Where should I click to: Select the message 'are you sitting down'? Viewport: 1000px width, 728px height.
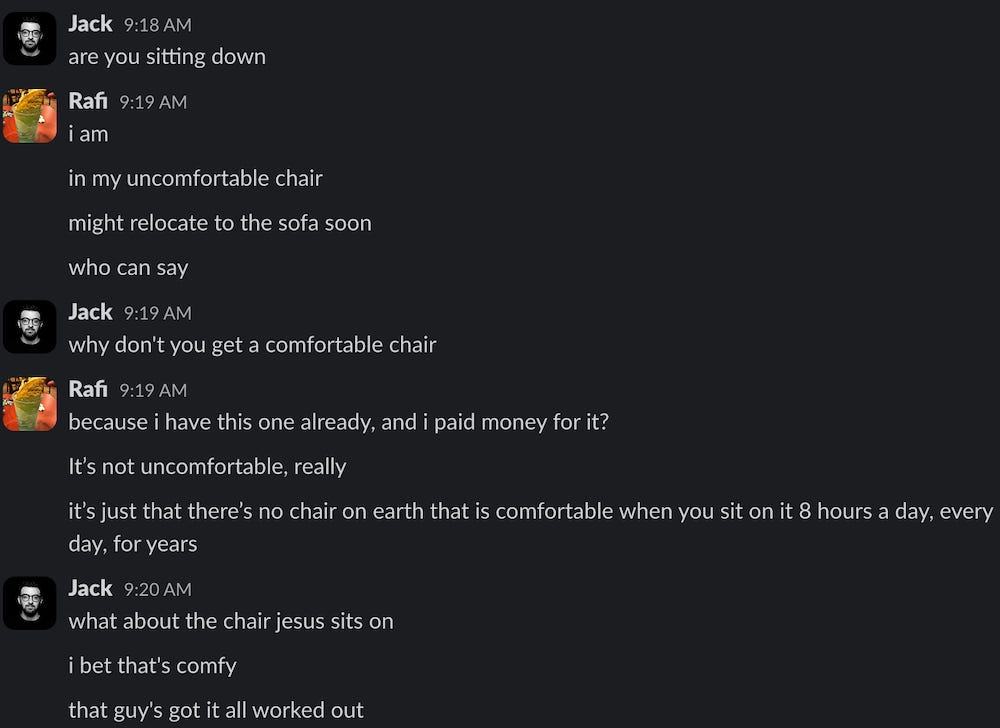click(x=166, y=57)
